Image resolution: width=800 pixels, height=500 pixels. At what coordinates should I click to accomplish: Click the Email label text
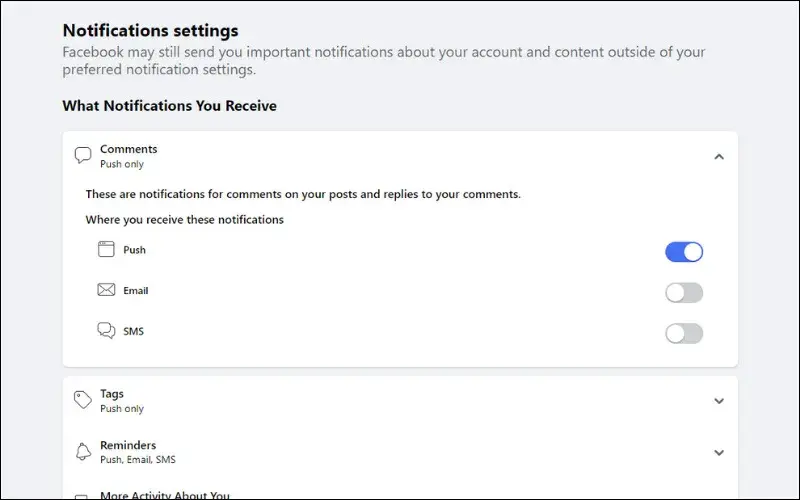tap(136, 290)
